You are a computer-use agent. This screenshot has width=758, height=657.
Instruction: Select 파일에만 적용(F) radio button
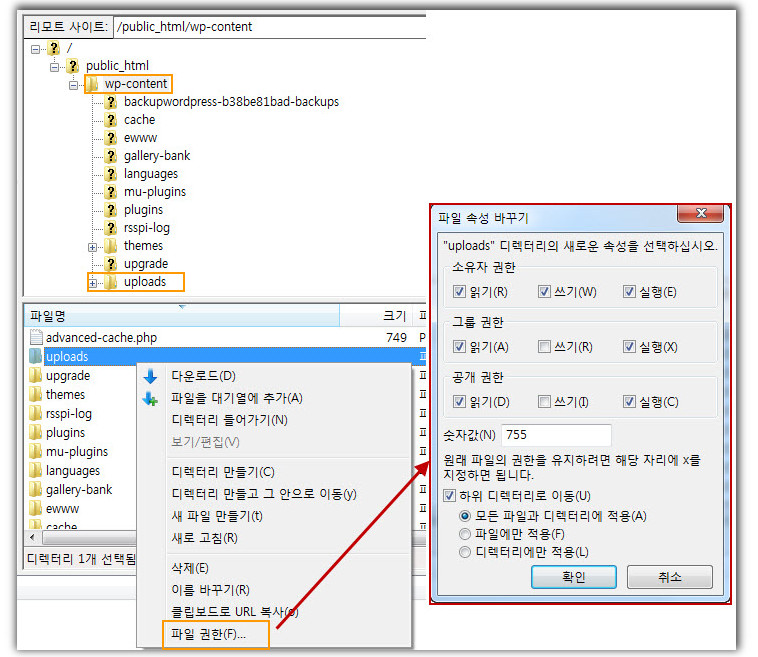pos(465,534)
